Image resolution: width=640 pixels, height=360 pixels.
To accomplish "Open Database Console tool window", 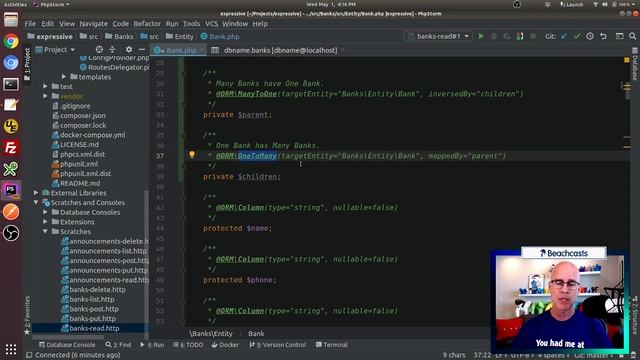I will [x=67, y=345].
